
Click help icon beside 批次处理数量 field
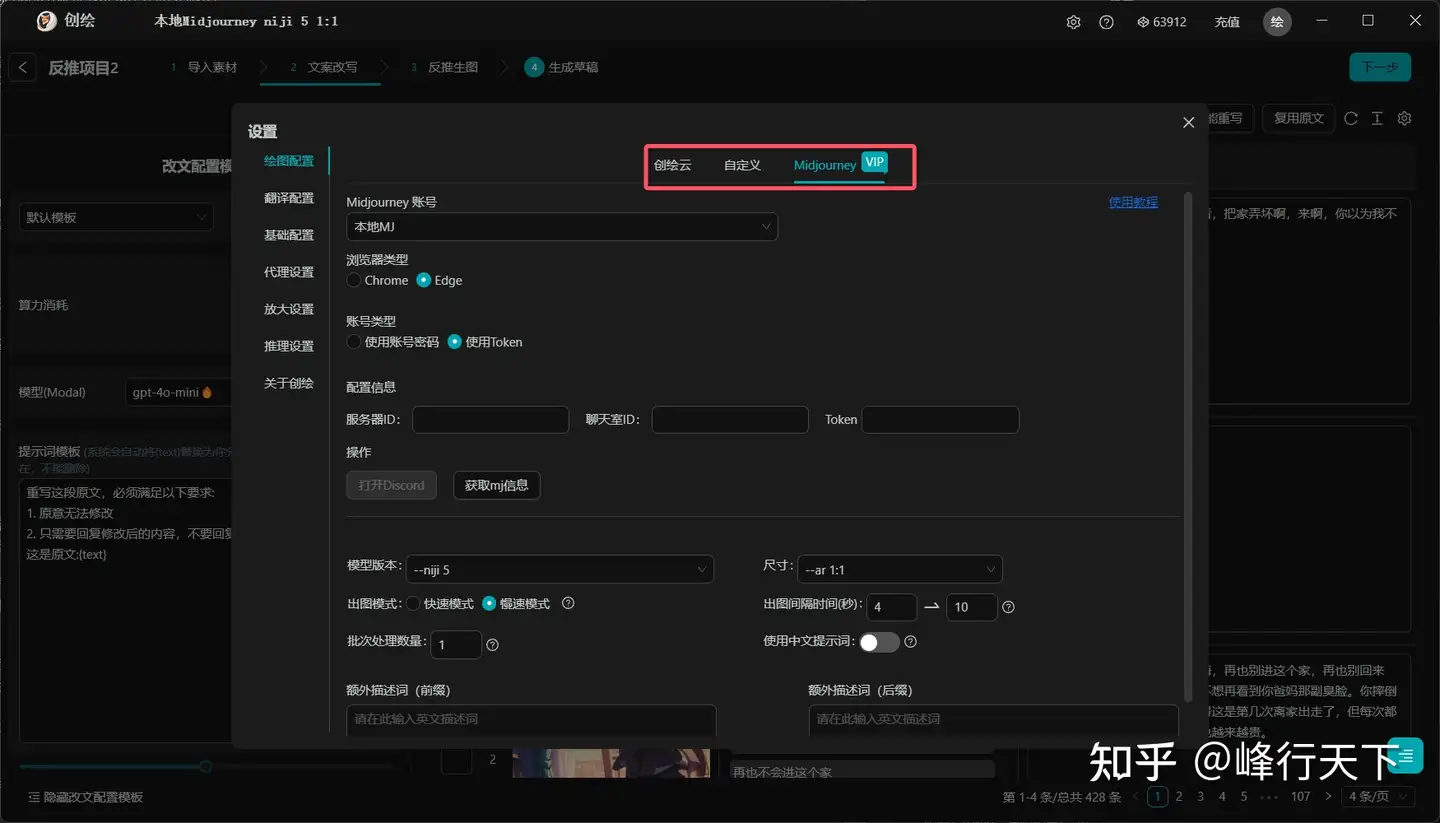point(492,645)
